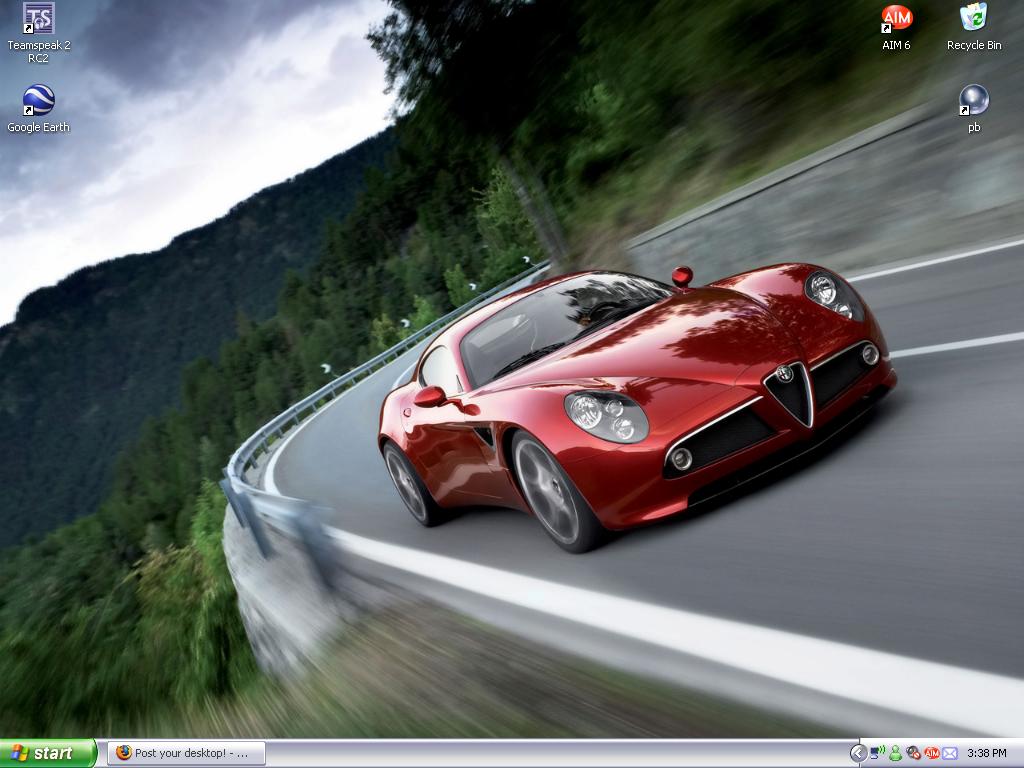Open the green Messenger buddy tray icon
Viewport: 1024px width, 768px height.
[896, 753]
